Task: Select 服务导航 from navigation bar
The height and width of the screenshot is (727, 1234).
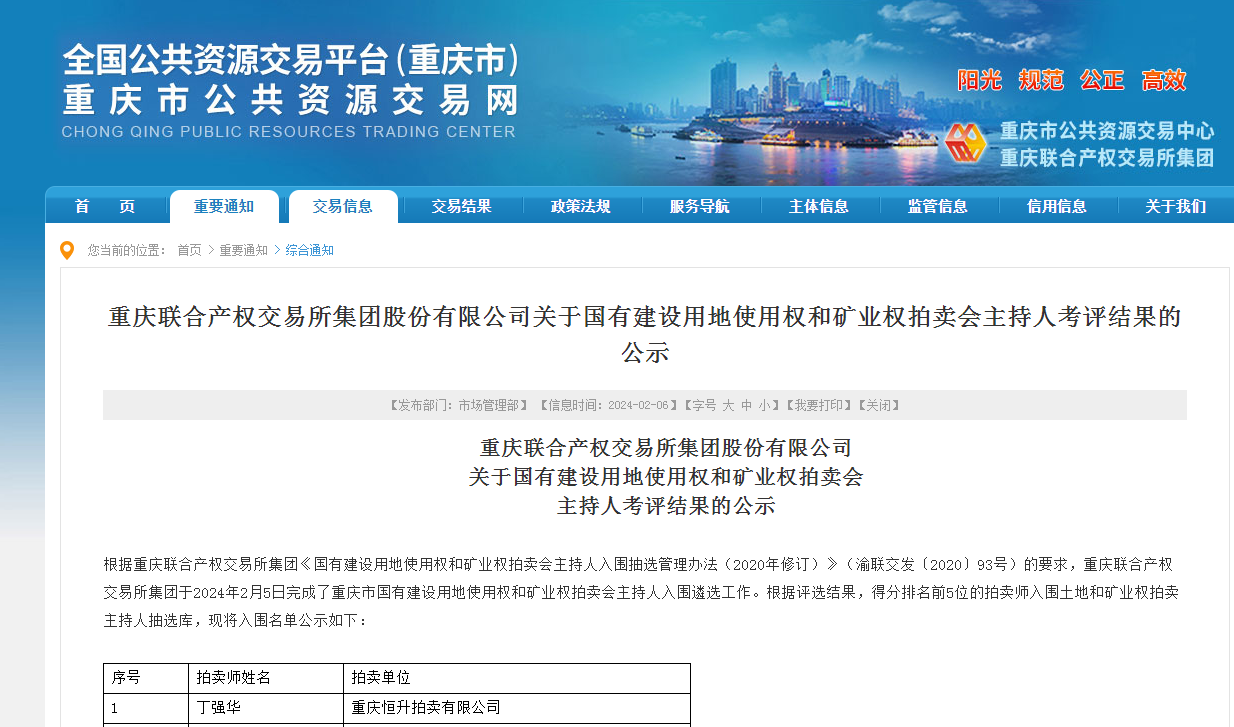Action: (x=700, y=207)
